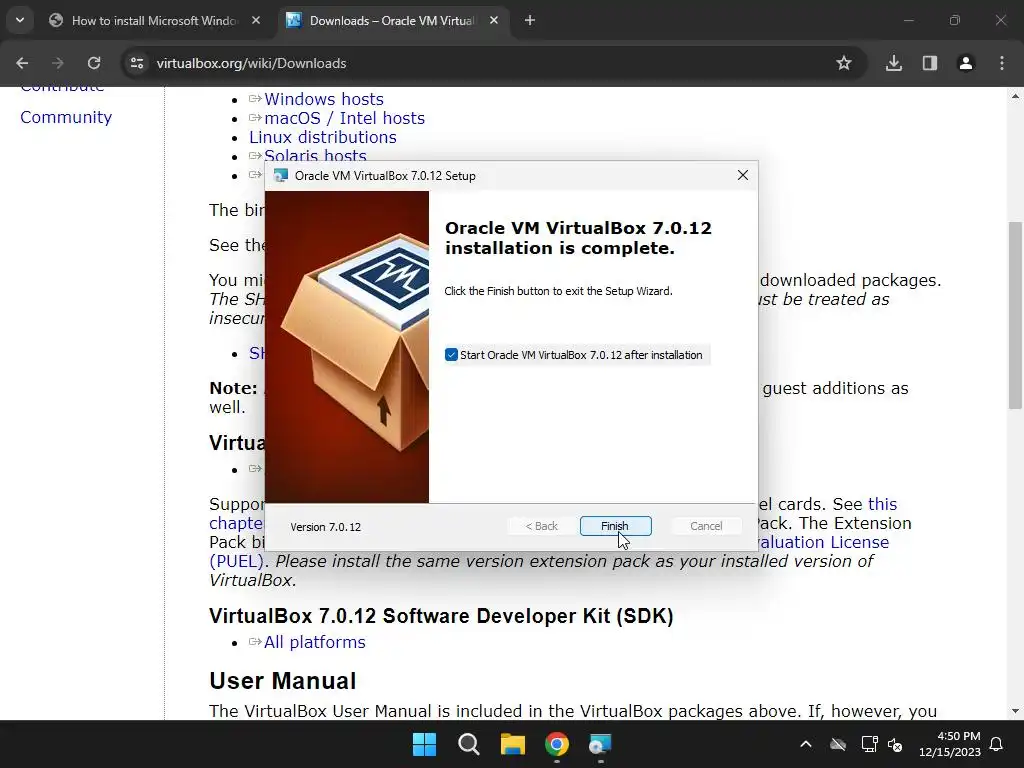
Task: Close the How to install Microsoft Windows tab
Action: 256,21
